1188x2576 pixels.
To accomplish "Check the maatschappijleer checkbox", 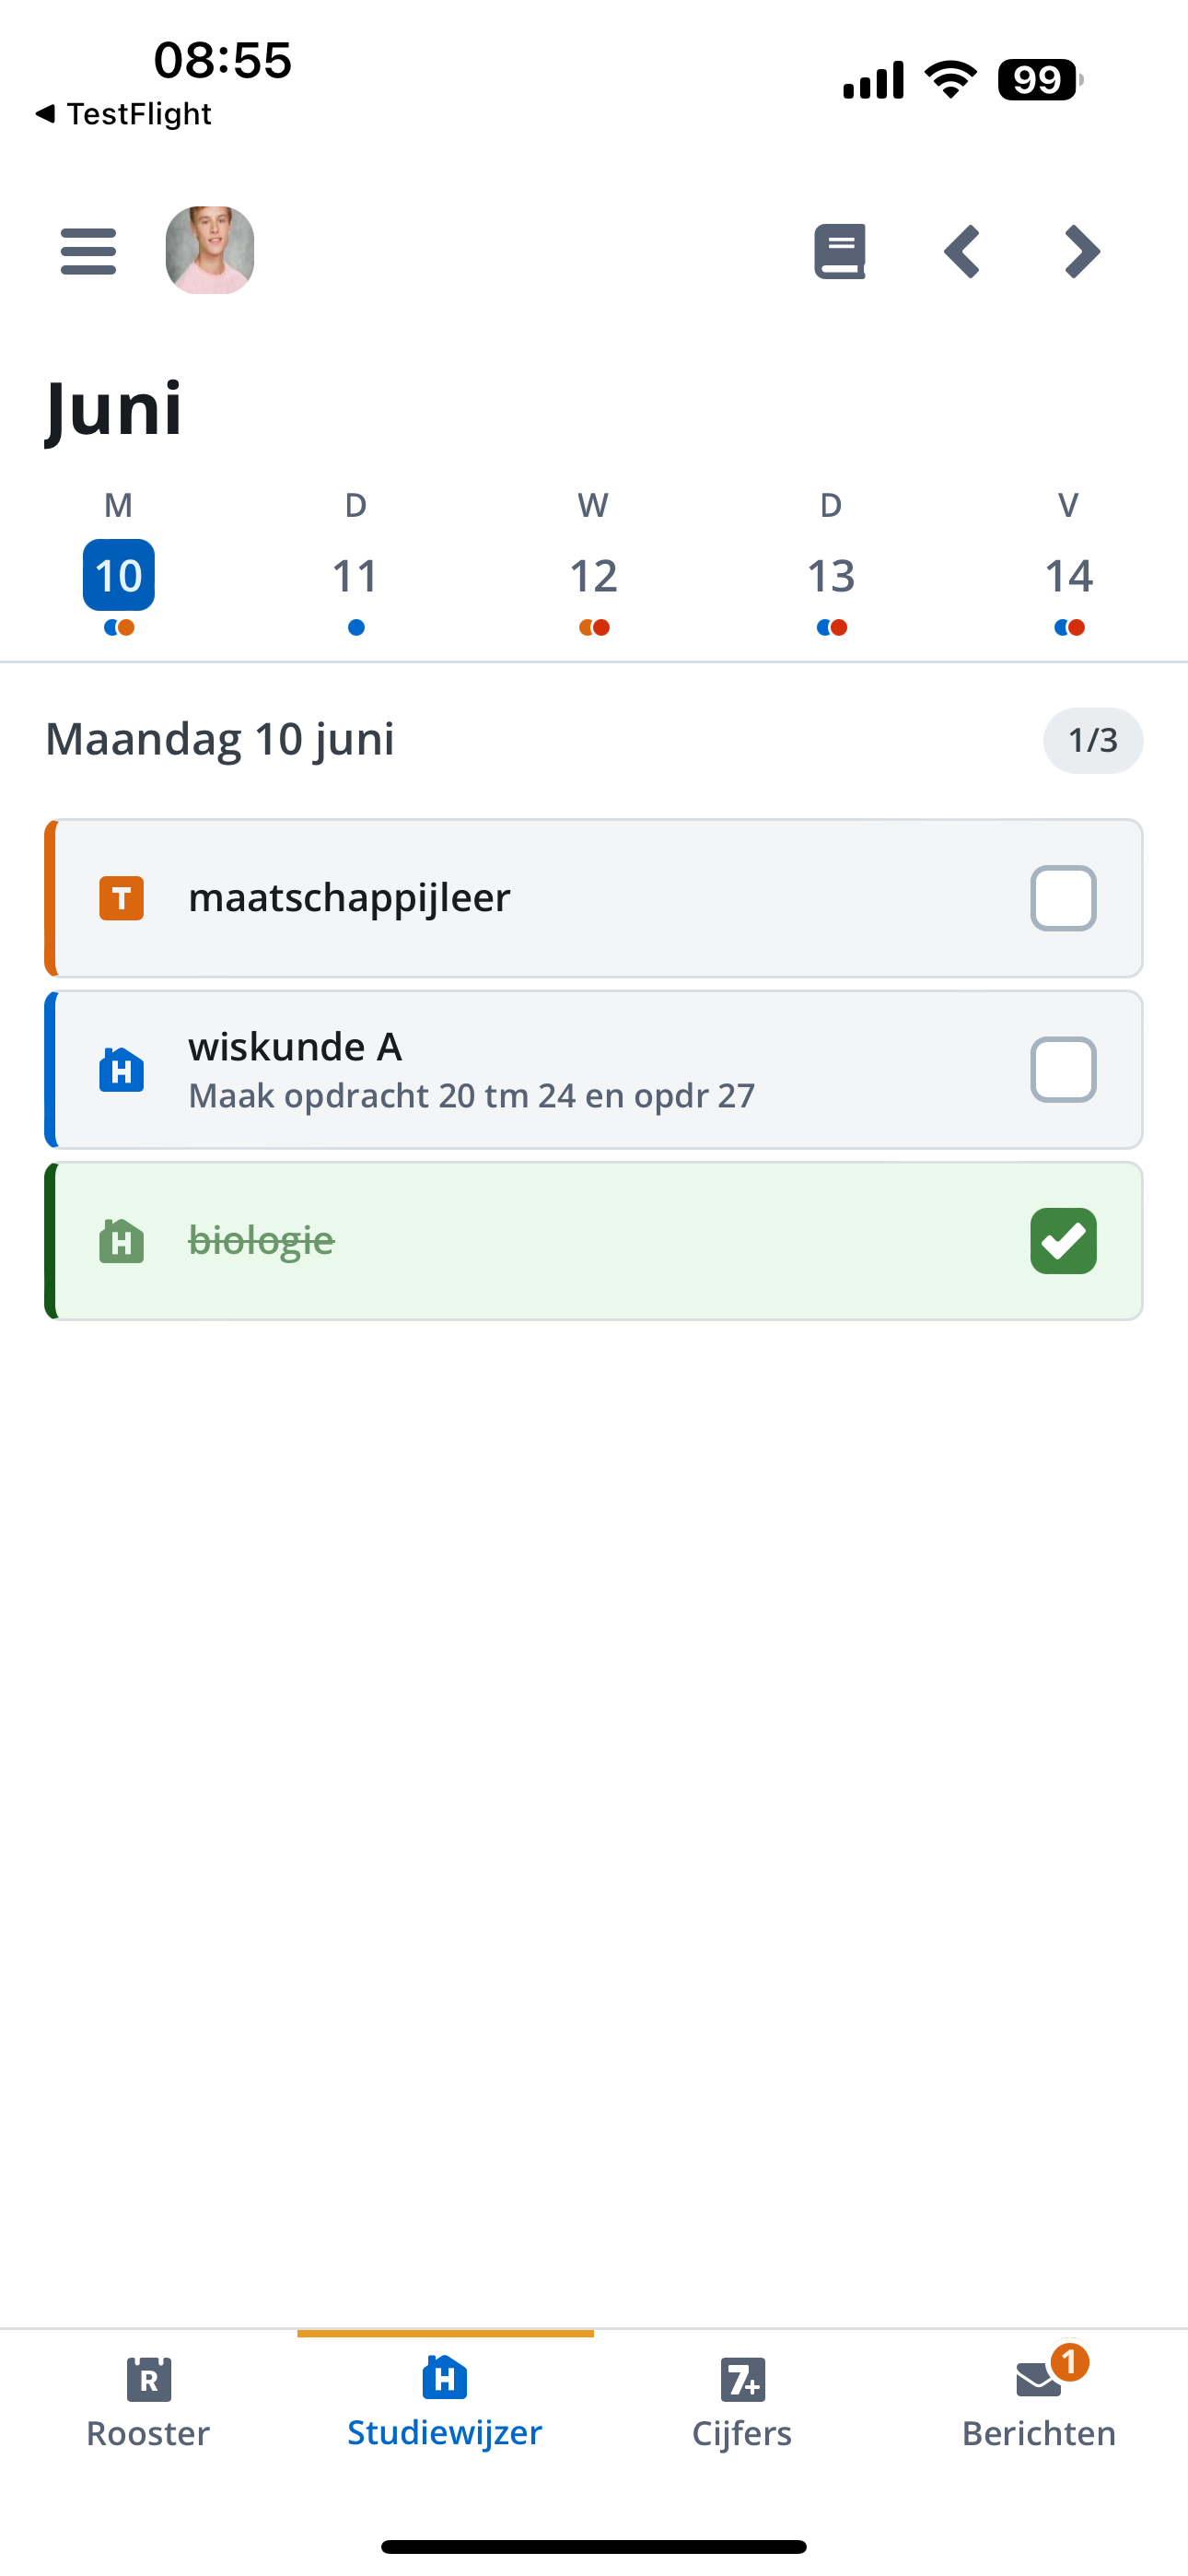I will 1063,898.
